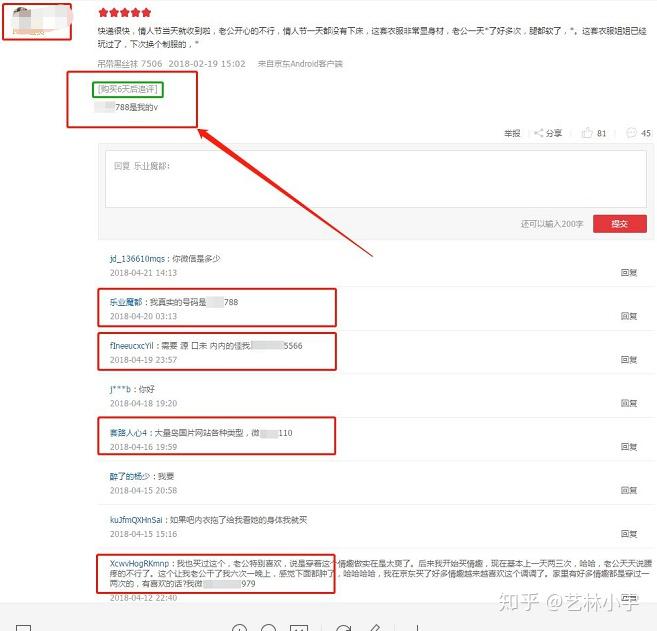
Task: Click the comment bubble icon showing 45
Action: click(631, 133)
